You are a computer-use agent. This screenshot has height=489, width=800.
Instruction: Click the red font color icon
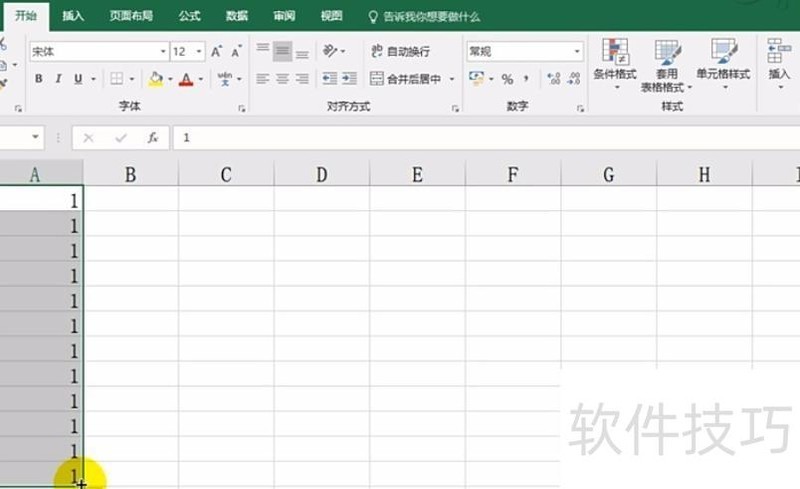(x=186, y=79)
